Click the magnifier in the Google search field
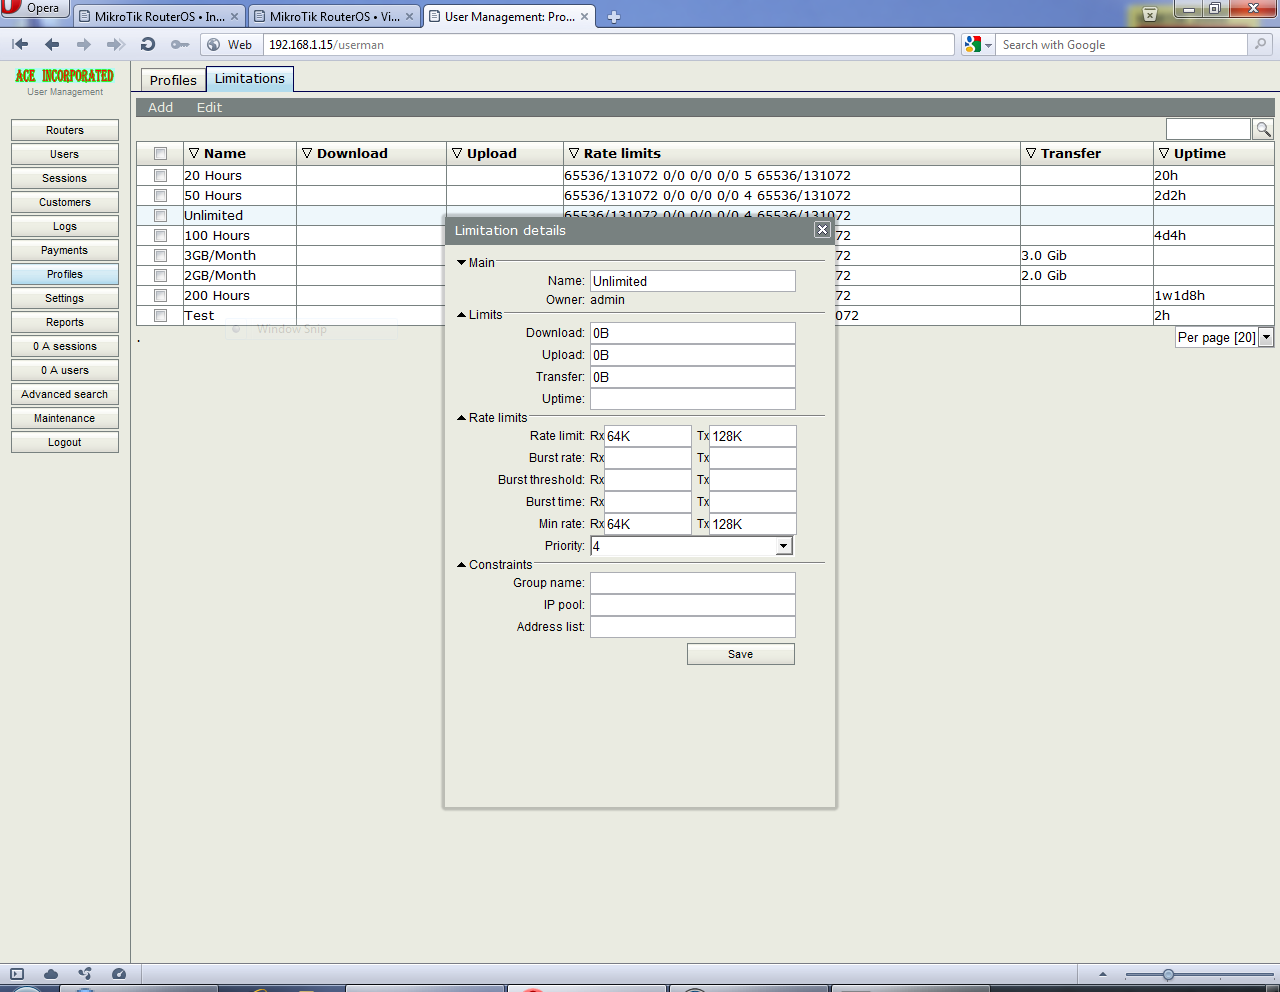 (1260, 44)
